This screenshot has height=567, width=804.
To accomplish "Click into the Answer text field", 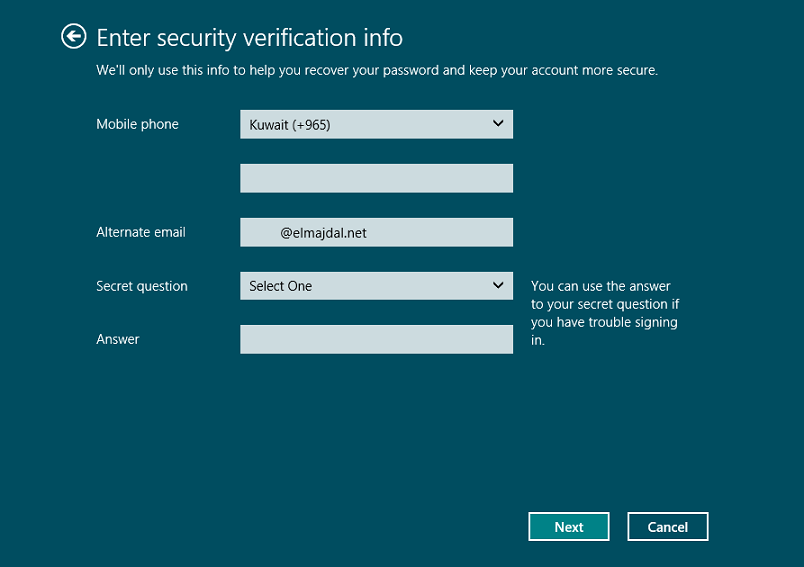I will [376, 340].
